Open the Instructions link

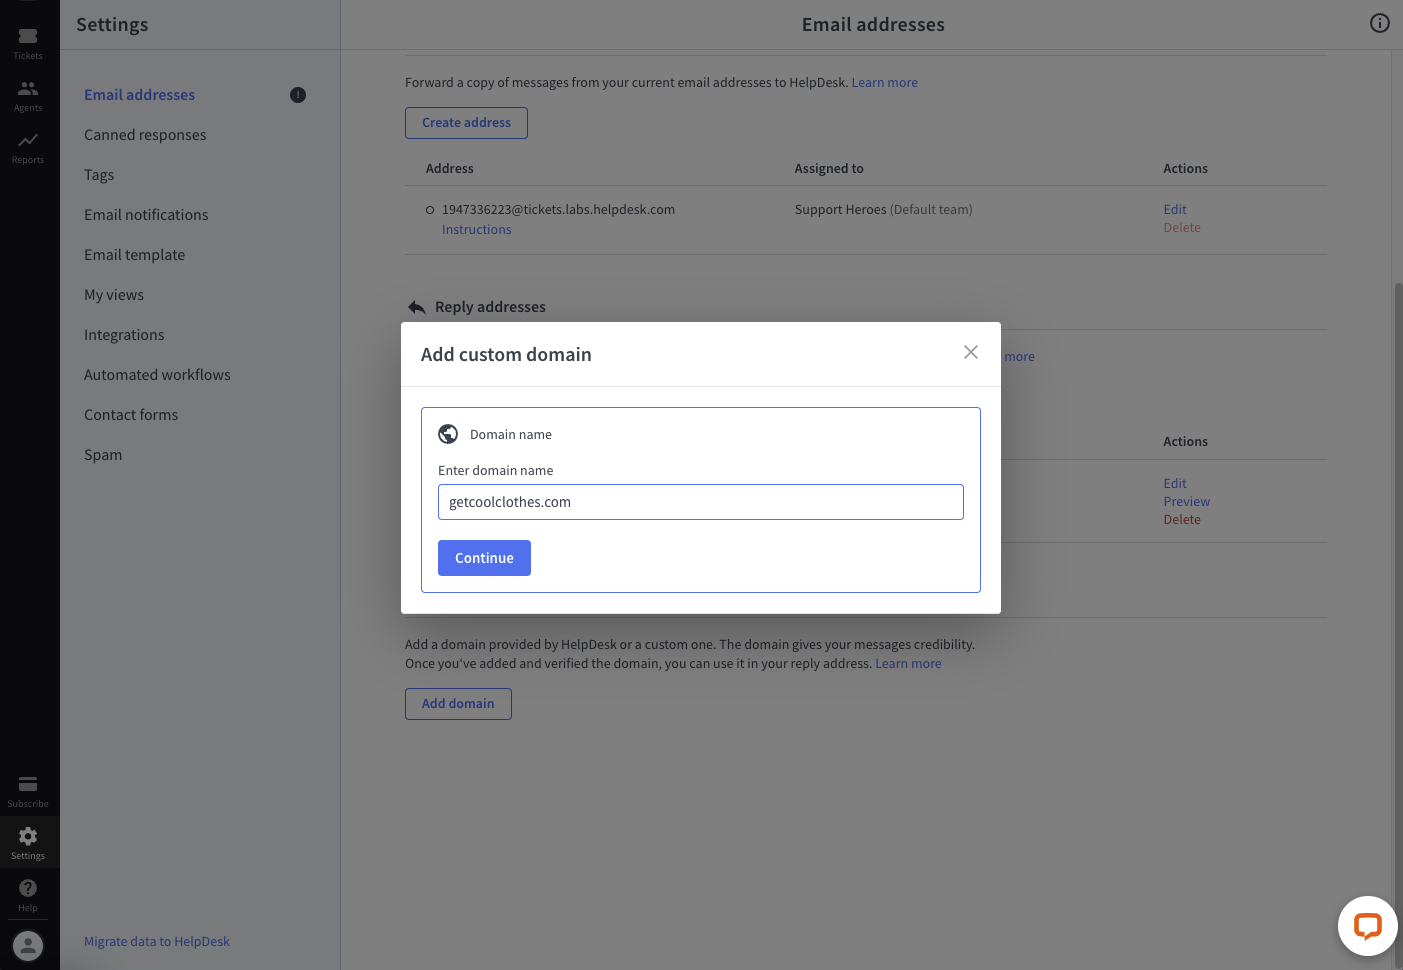click(x=476, y=229)
